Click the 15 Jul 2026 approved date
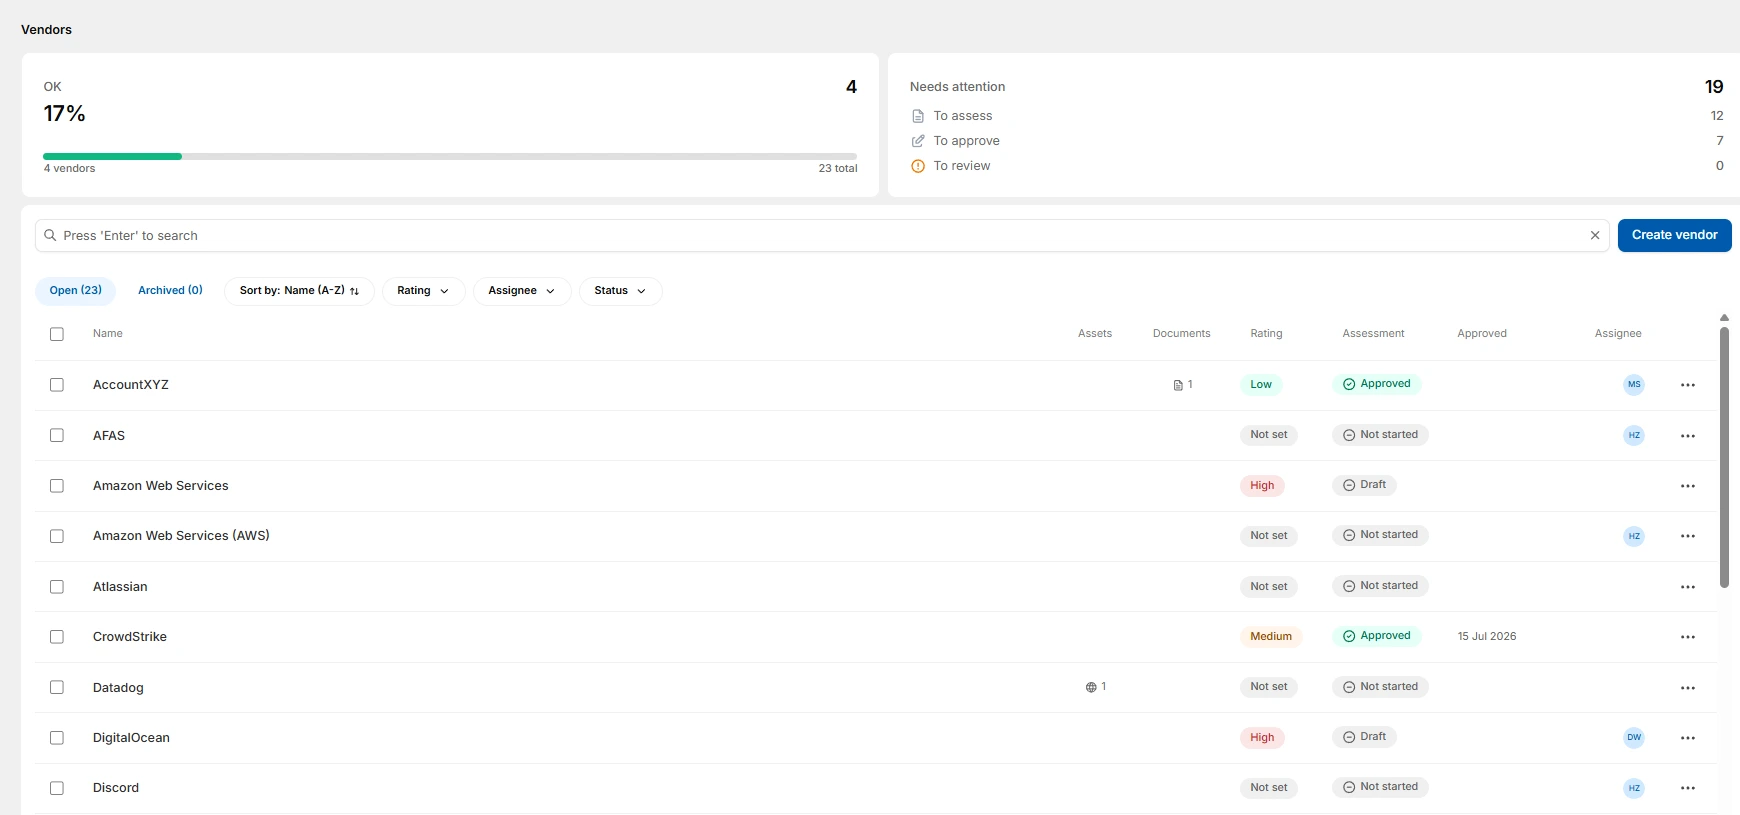This screenshot has height=815, width=1740. 1487,637
